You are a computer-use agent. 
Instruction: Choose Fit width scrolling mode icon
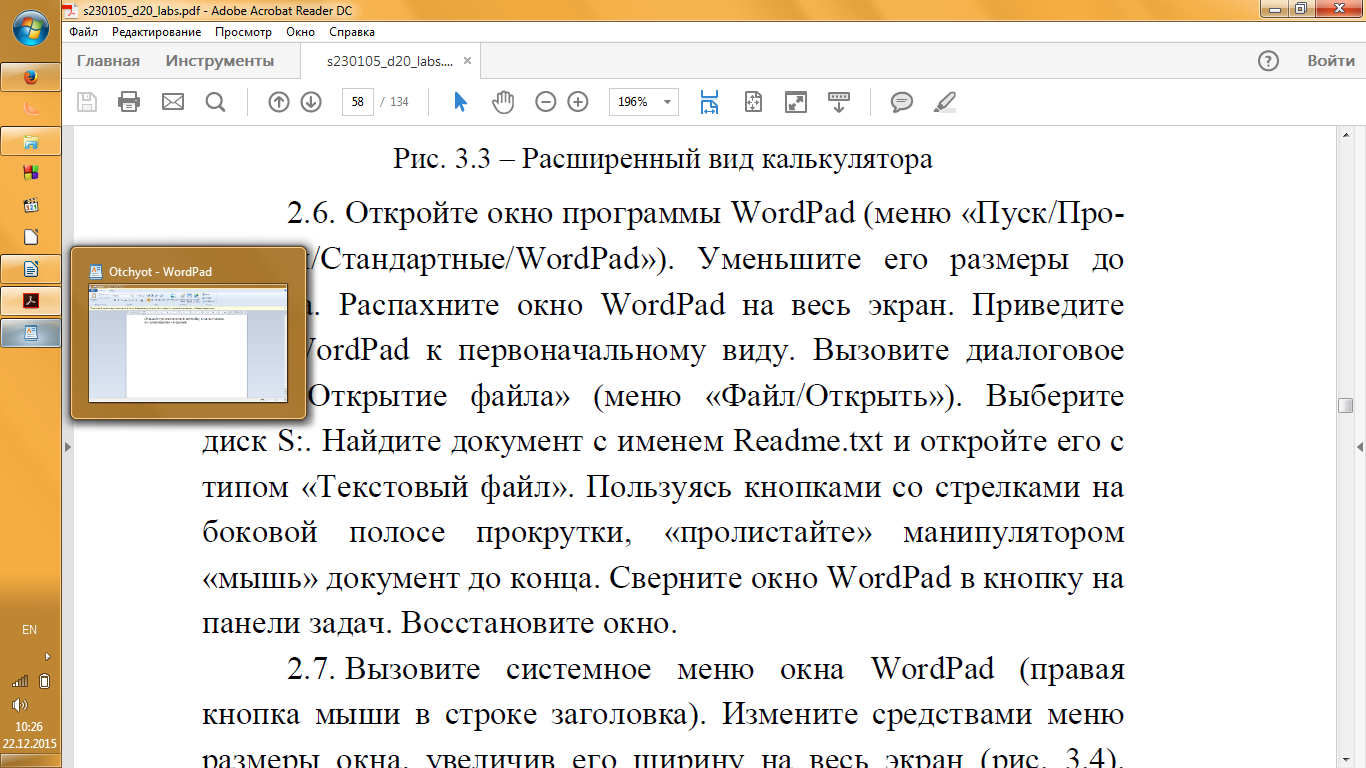[x=710, y=101]
